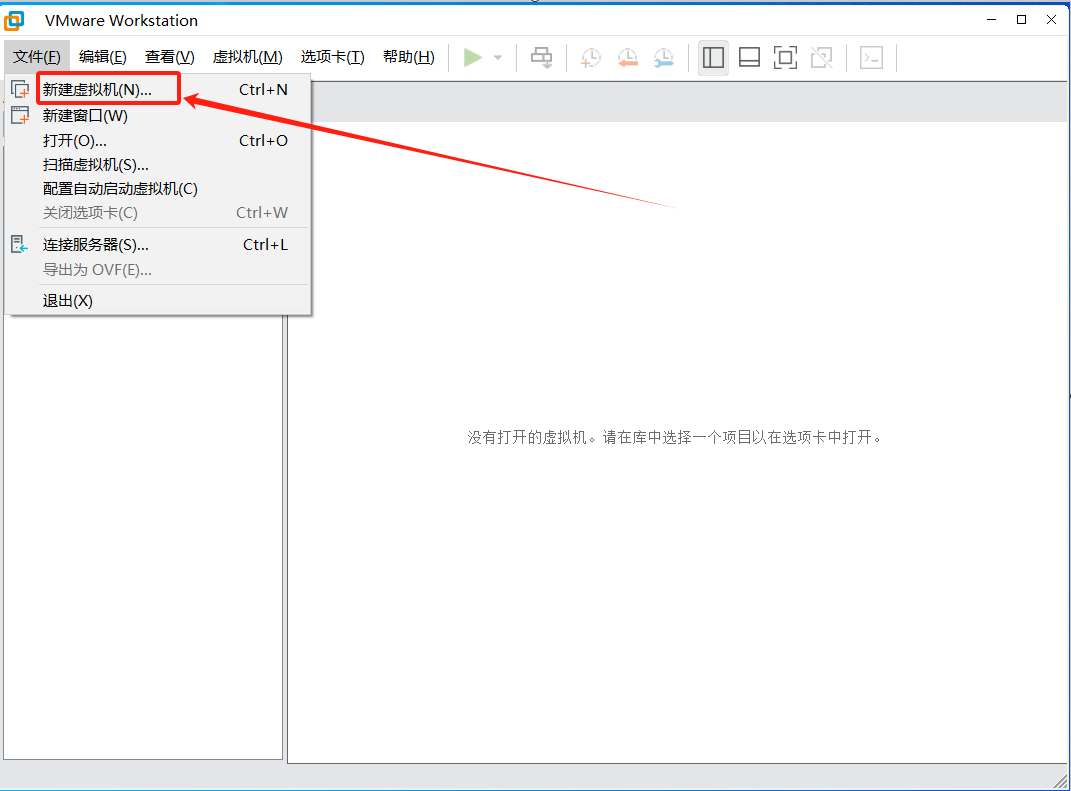Open the 文件(F) menu
Screen dimensions: 1071x791
pyautogui.click(x=37, y=57)
